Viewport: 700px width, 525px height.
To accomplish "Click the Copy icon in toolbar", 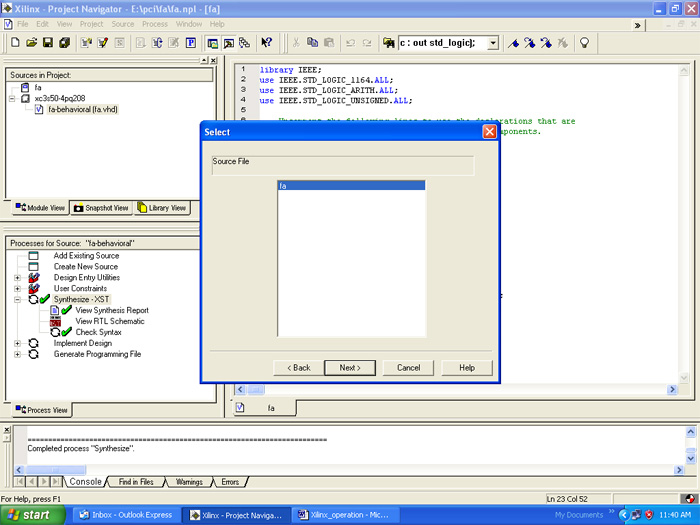I will [312, 42].
